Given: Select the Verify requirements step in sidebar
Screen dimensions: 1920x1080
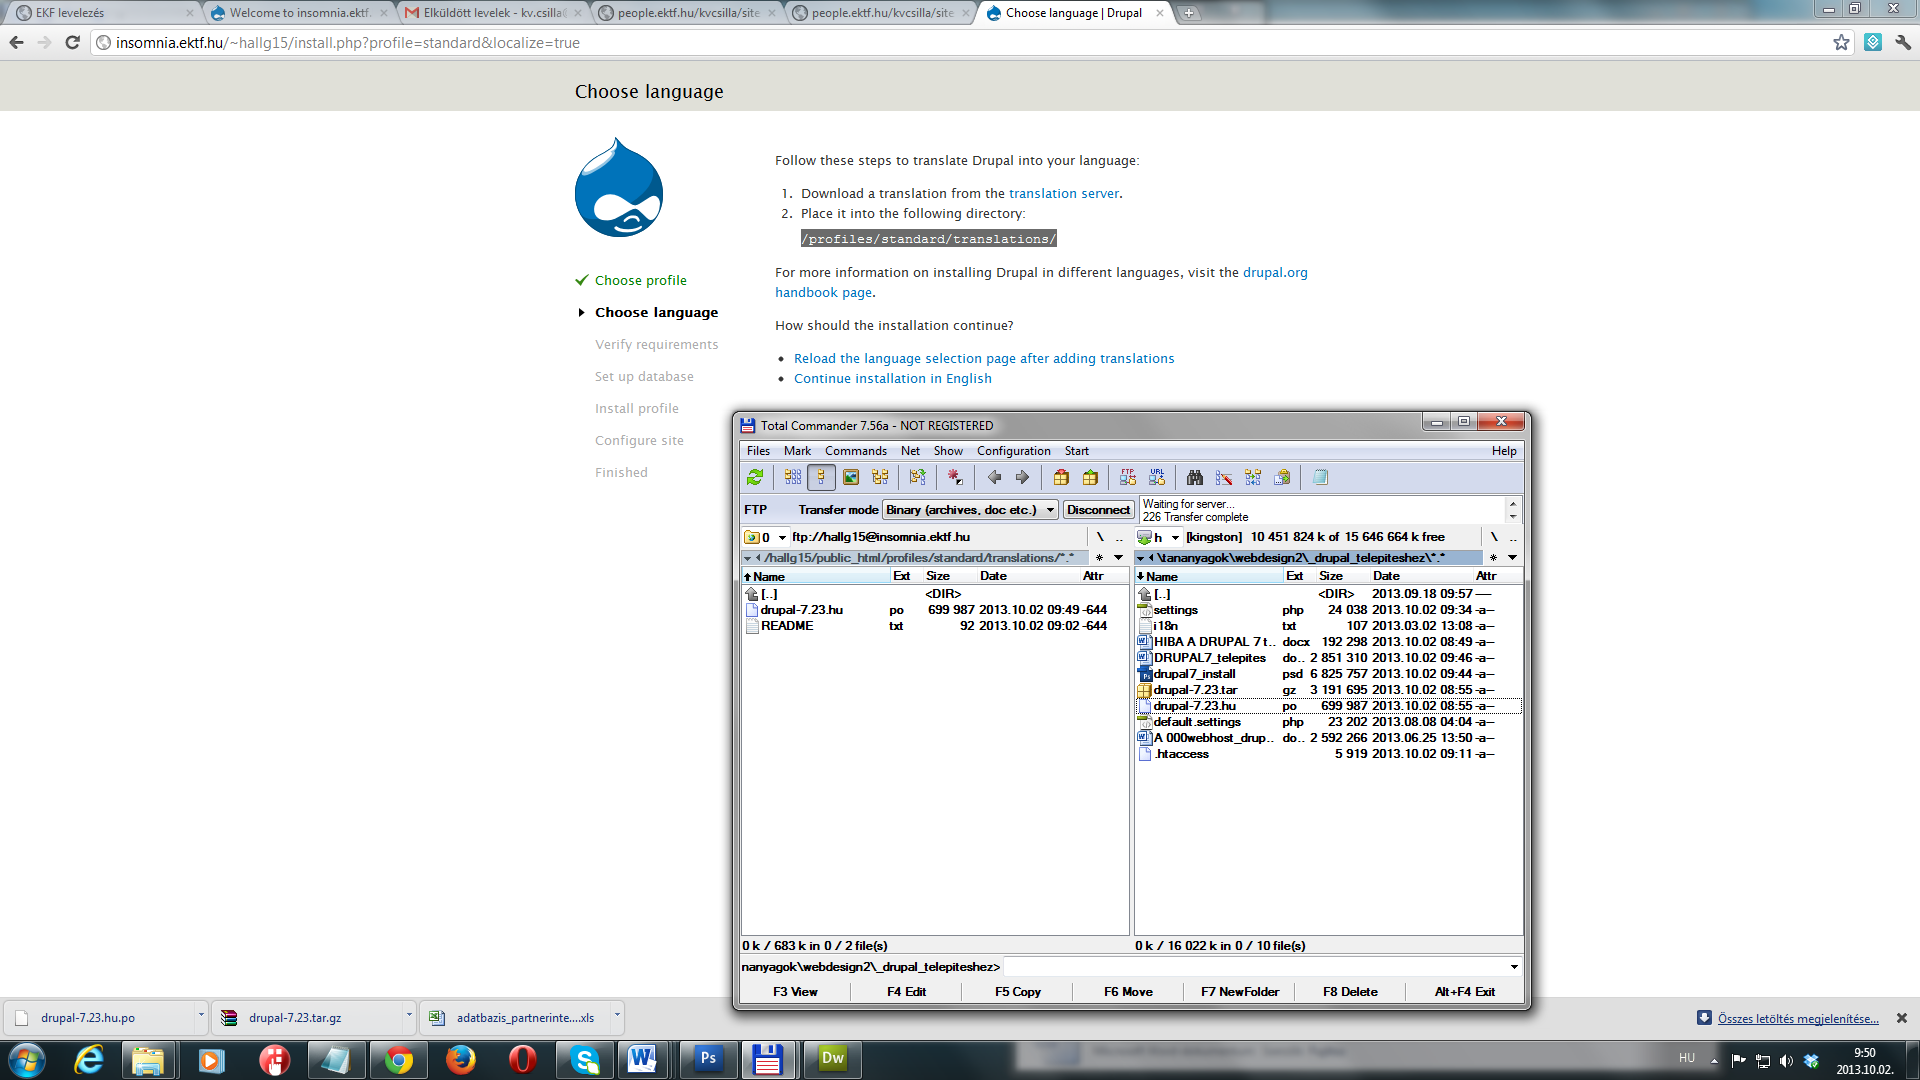Looking at the screenshot, I should (657, 344).
